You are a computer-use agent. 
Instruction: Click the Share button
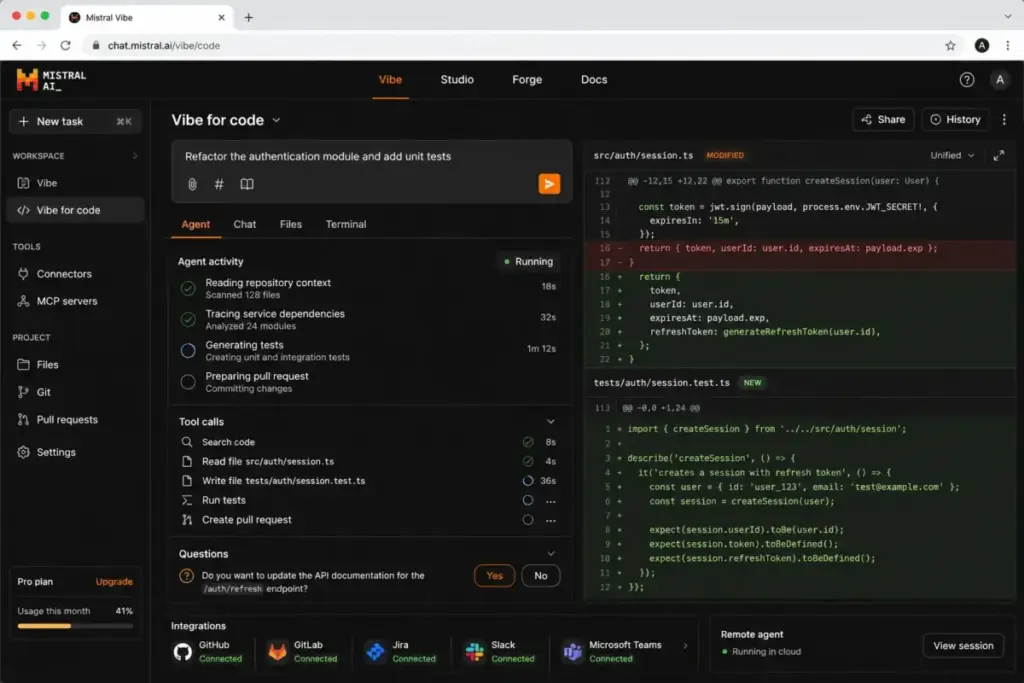click(883, 119)
